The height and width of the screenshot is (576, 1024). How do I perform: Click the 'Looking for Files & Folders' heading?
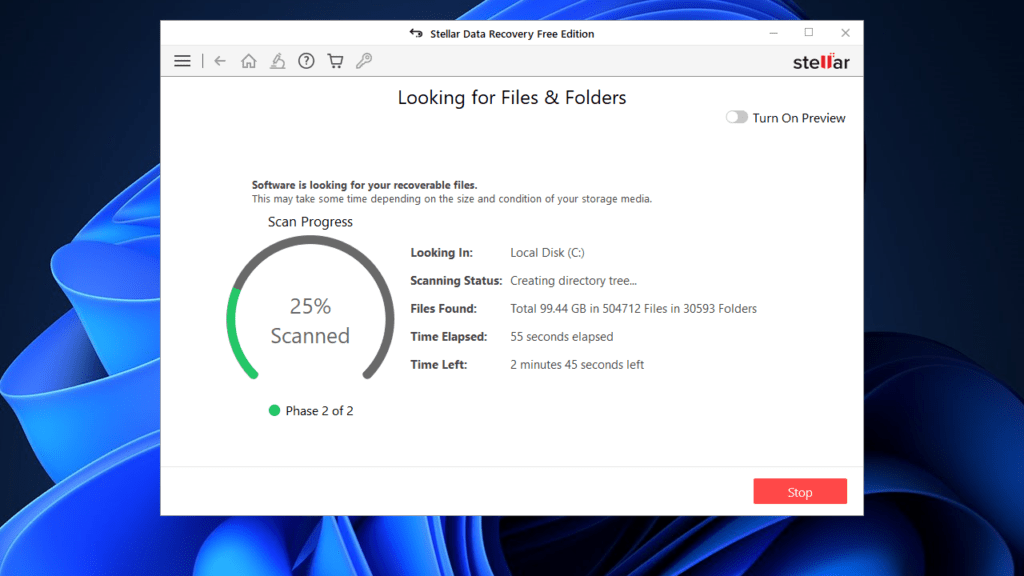tap(512, 97)
